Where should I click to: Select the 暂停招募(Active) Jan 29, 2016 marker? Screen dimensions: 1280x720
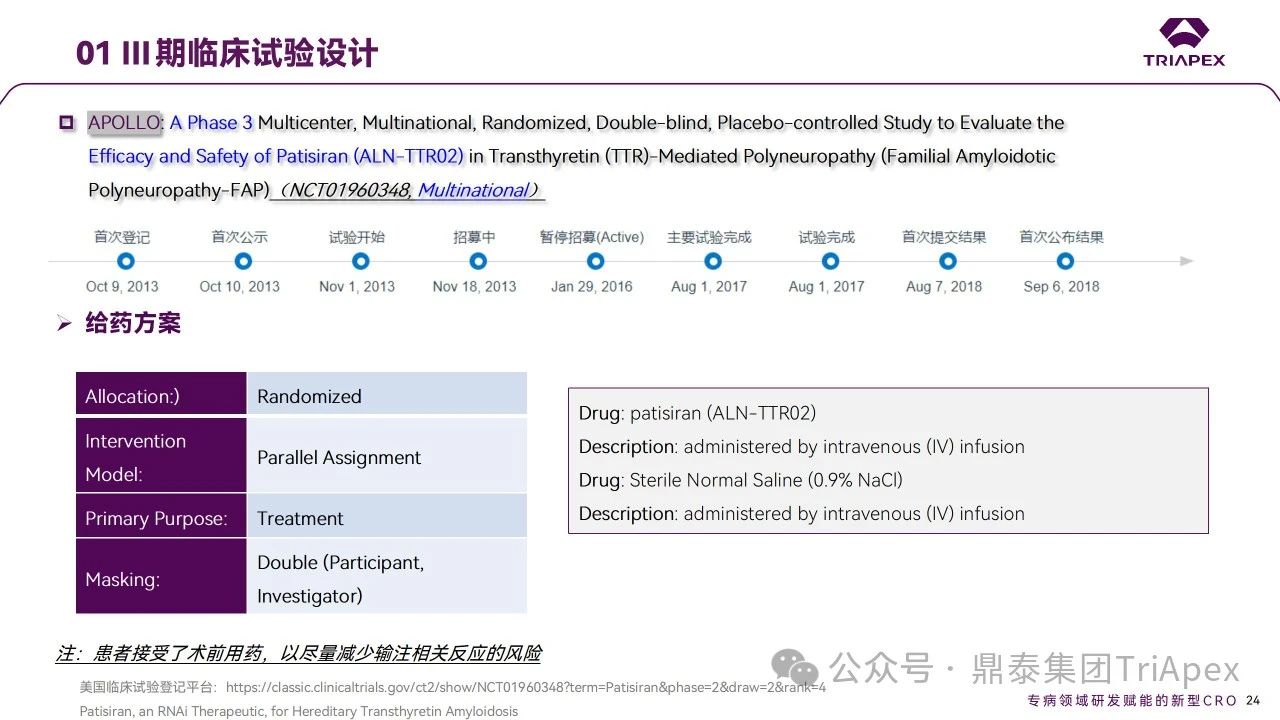(596, 261)
